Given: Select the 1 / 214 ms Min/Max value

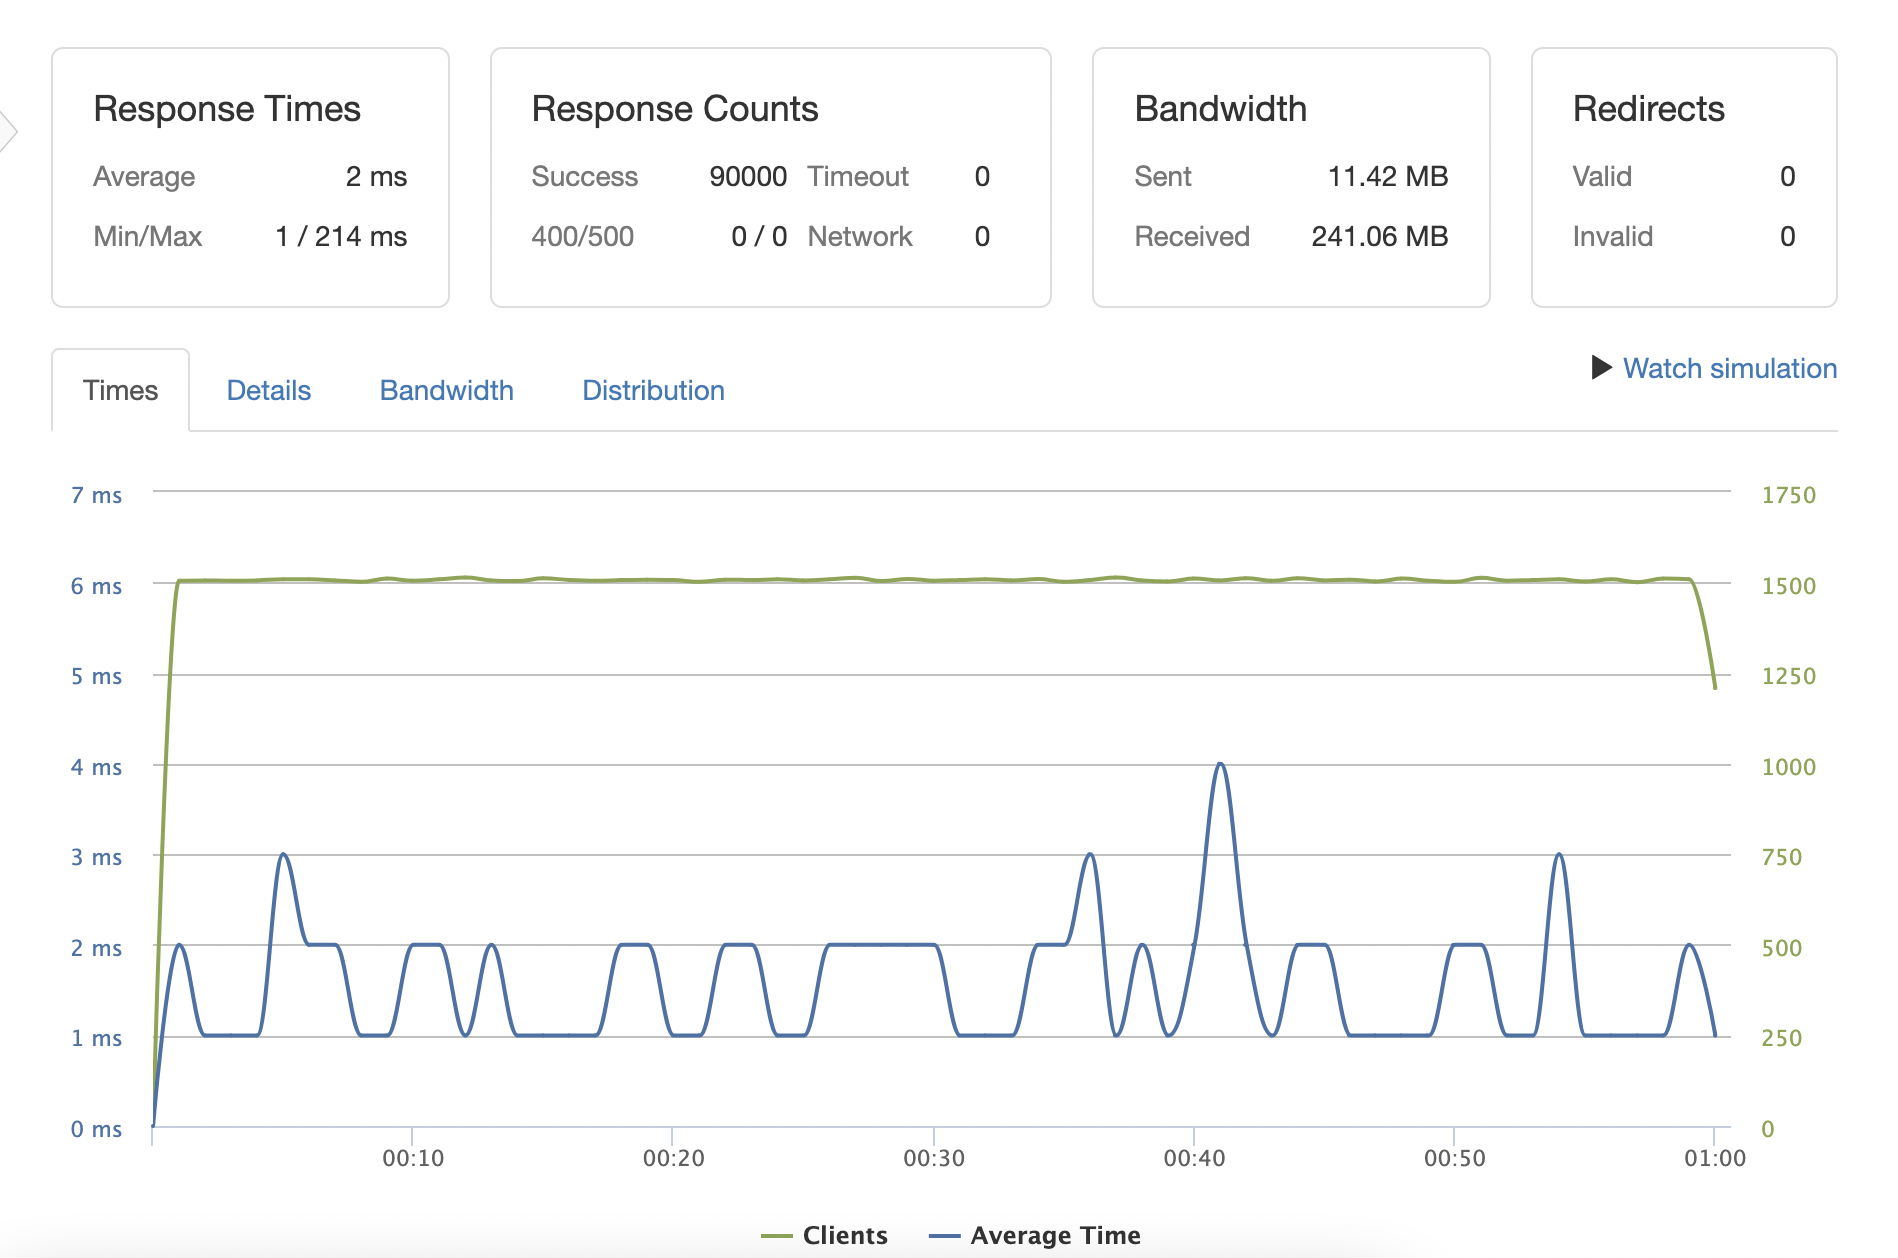Looking at the screenshot, I should 341,237.
